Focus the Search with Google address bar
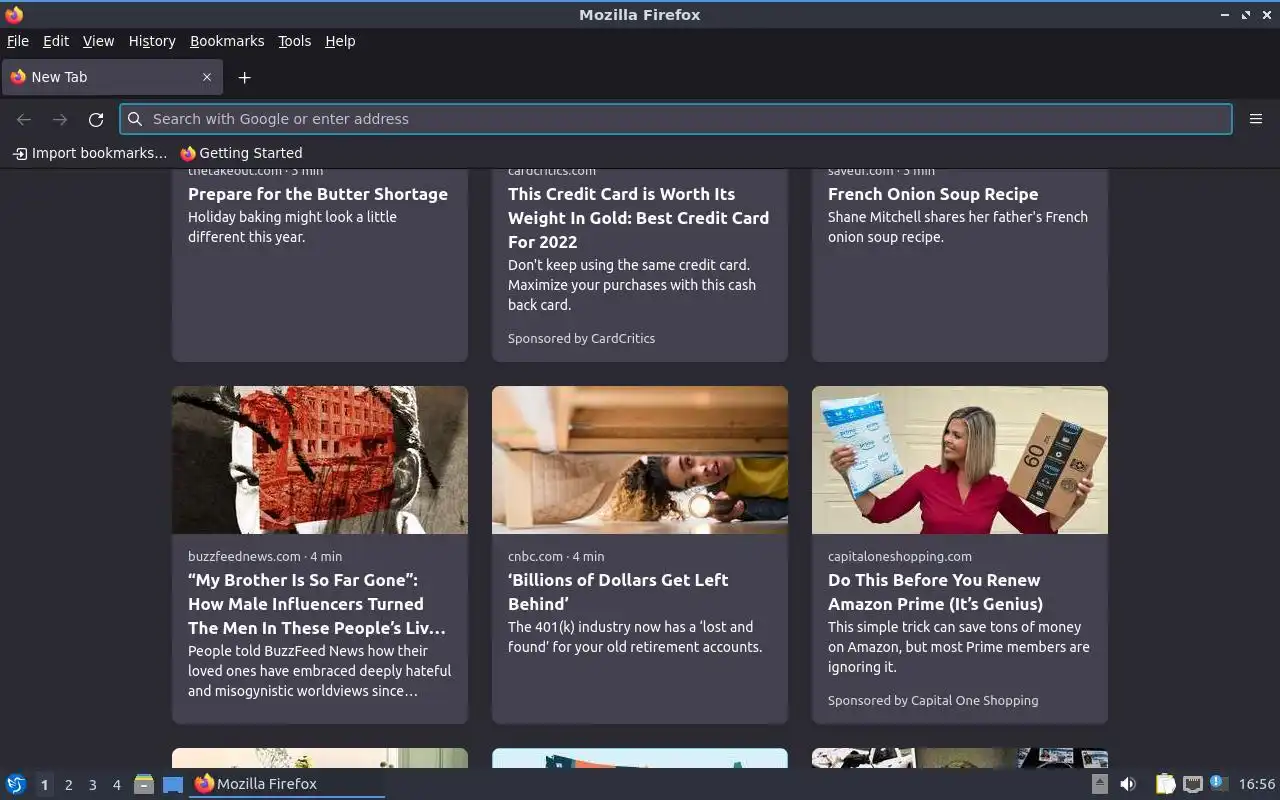 (x=676, y=119)
